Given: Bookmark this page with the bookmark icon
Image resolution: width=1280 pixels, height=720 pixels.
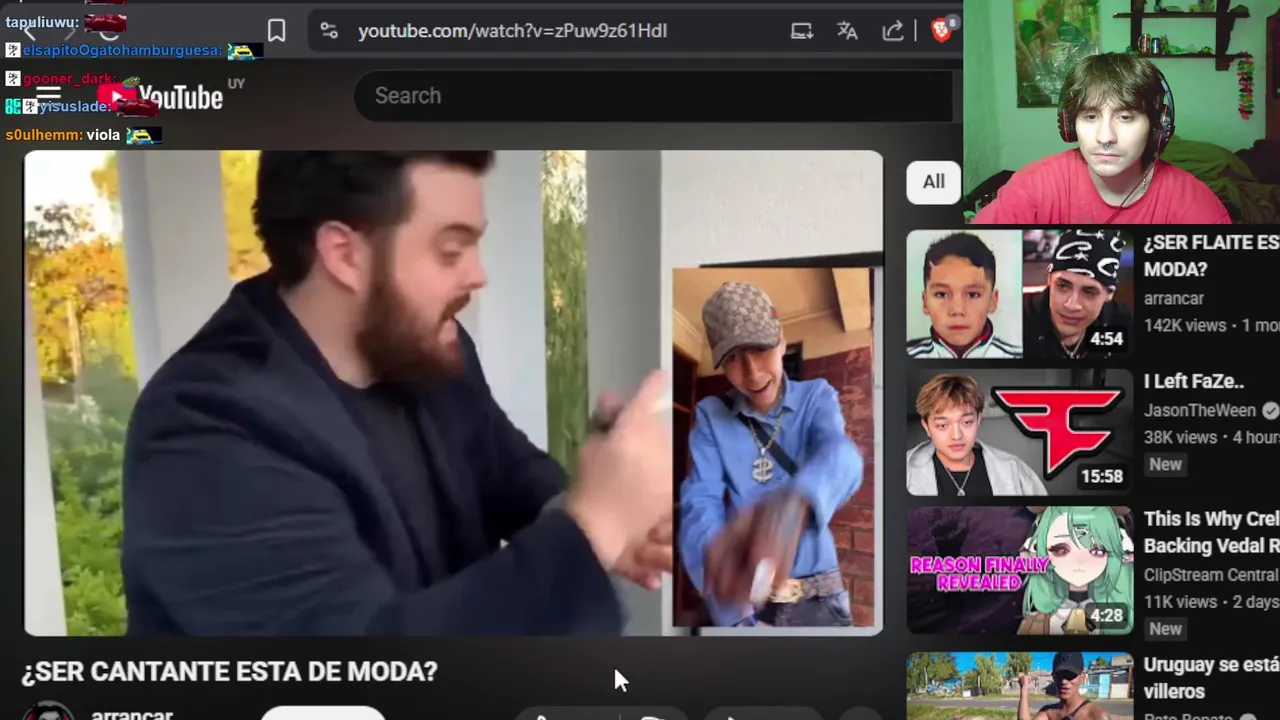Looking at the screenshot, I should [x=276, y=31].
